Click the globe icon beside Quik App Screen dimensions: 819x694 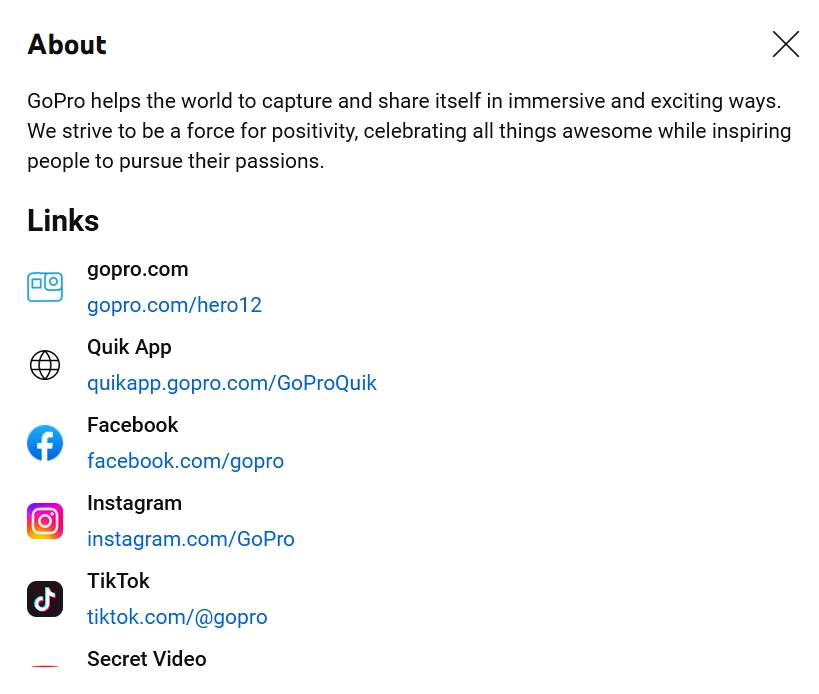tap(45, 365)
